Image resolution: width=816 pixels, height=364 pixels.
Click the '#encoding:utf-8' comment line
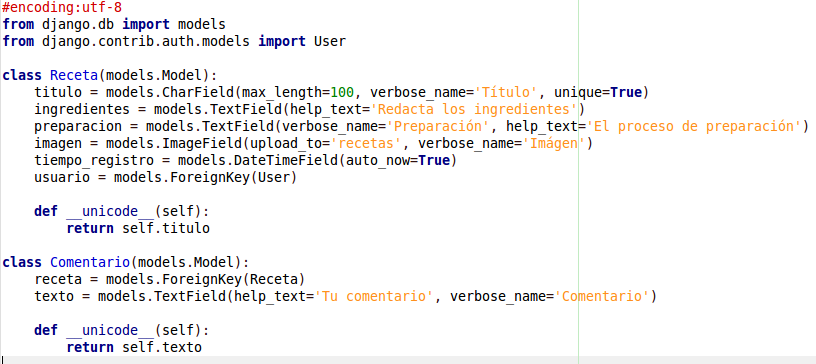[62, 8]
